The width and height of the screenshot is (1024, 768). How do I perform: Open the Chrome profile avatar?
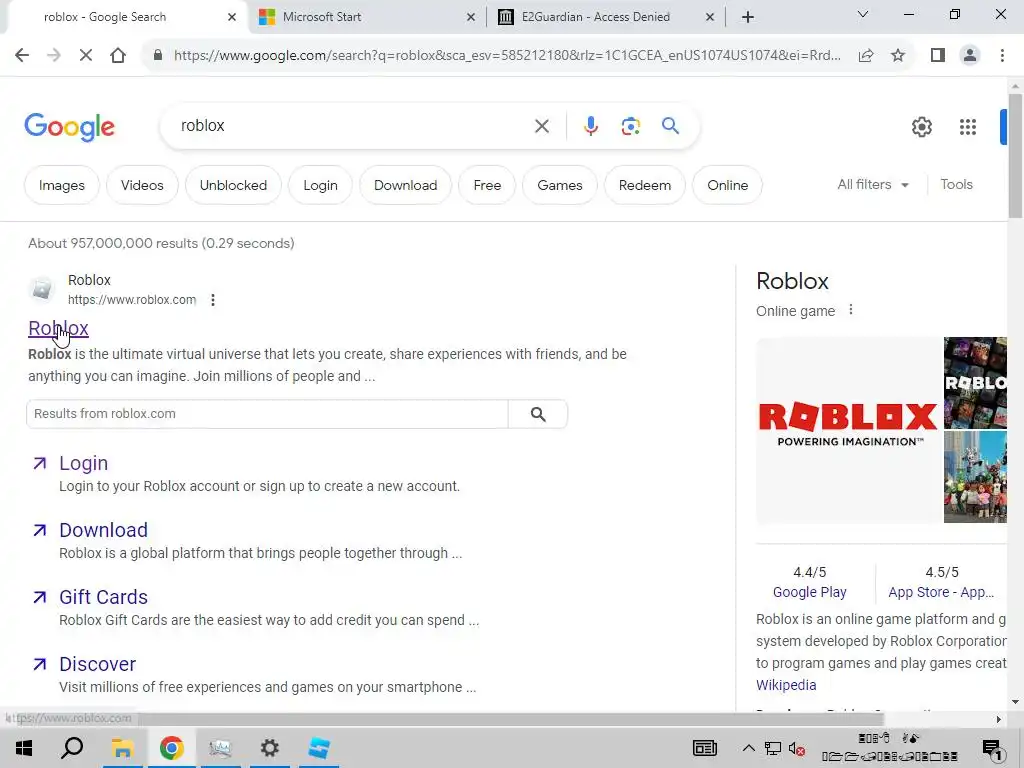[970, 56]
